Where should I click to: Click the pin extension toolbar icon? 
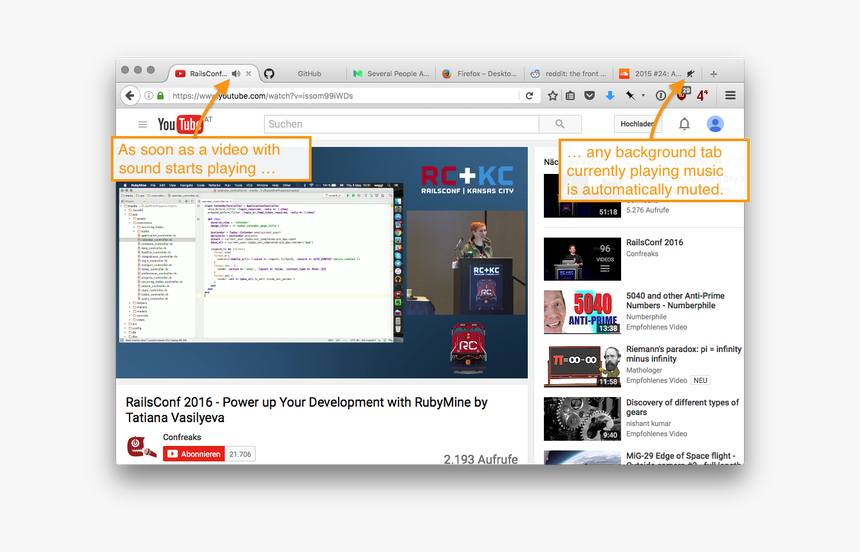(x=630, y=95)
